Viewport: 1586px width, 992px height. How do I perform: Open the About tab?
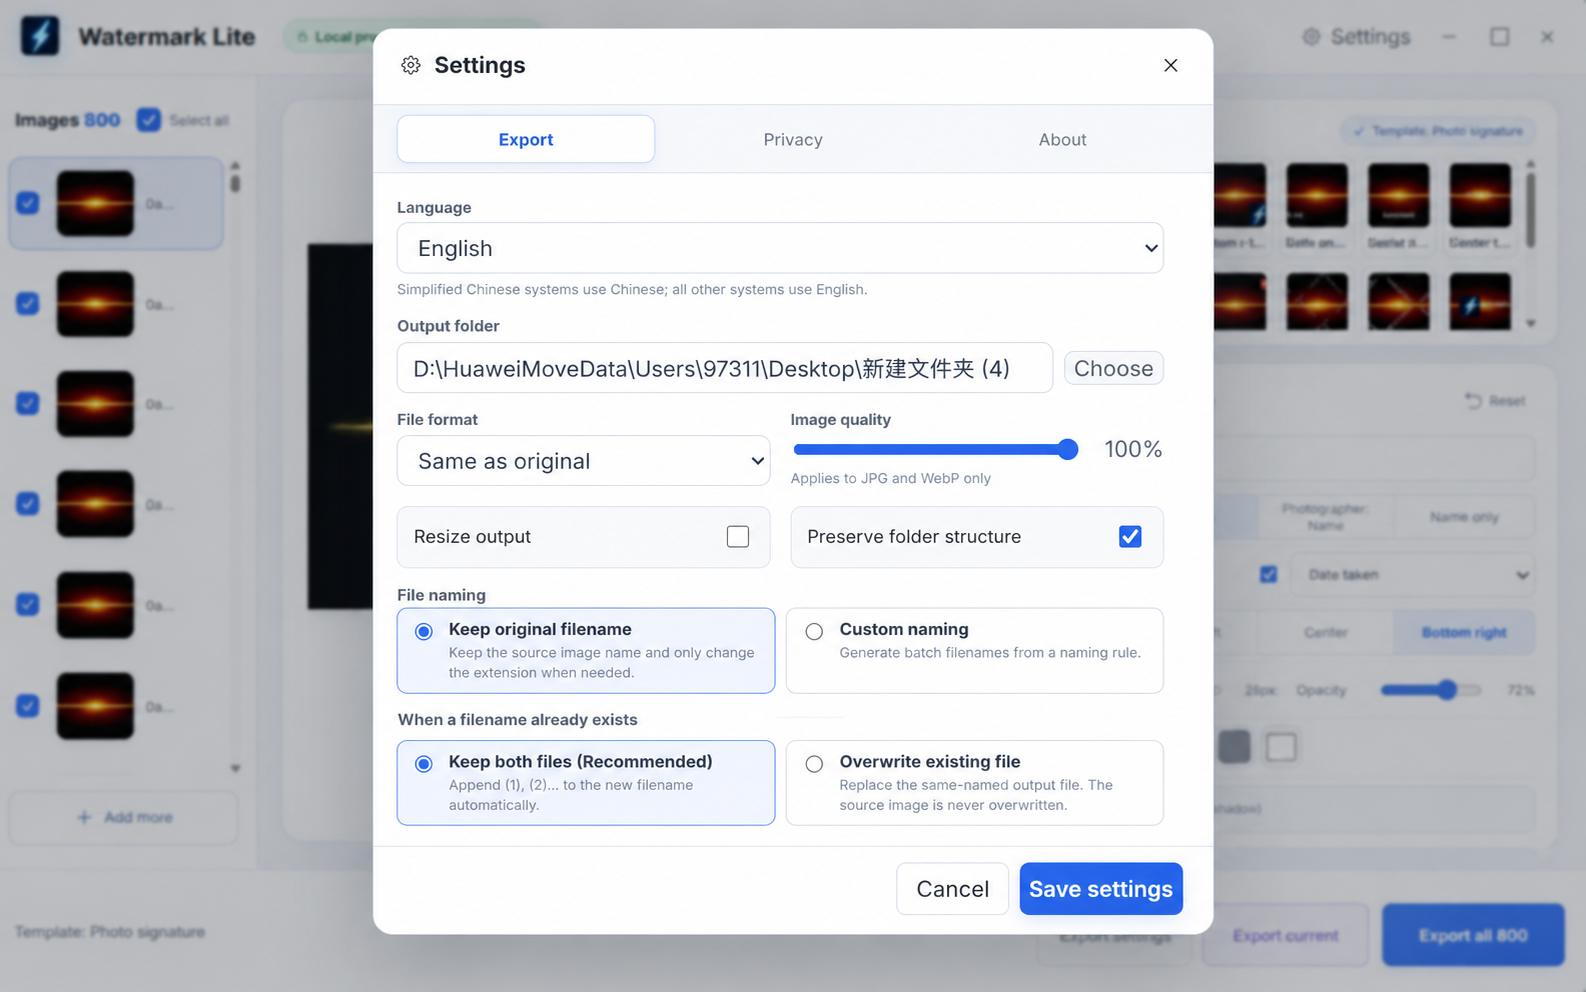tap(1062, 139)
